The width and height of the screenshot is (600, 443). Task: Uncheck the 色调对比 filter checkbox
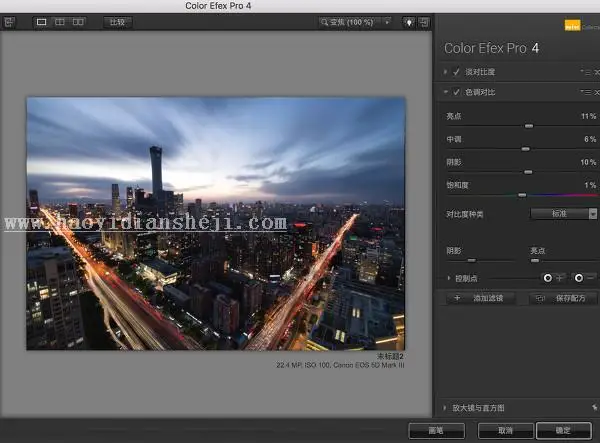tap(456, 92)
